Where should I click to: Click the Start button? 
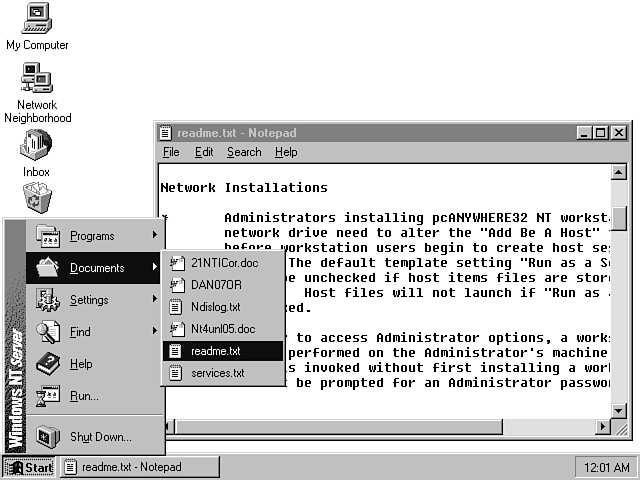(x=29, y=467)
